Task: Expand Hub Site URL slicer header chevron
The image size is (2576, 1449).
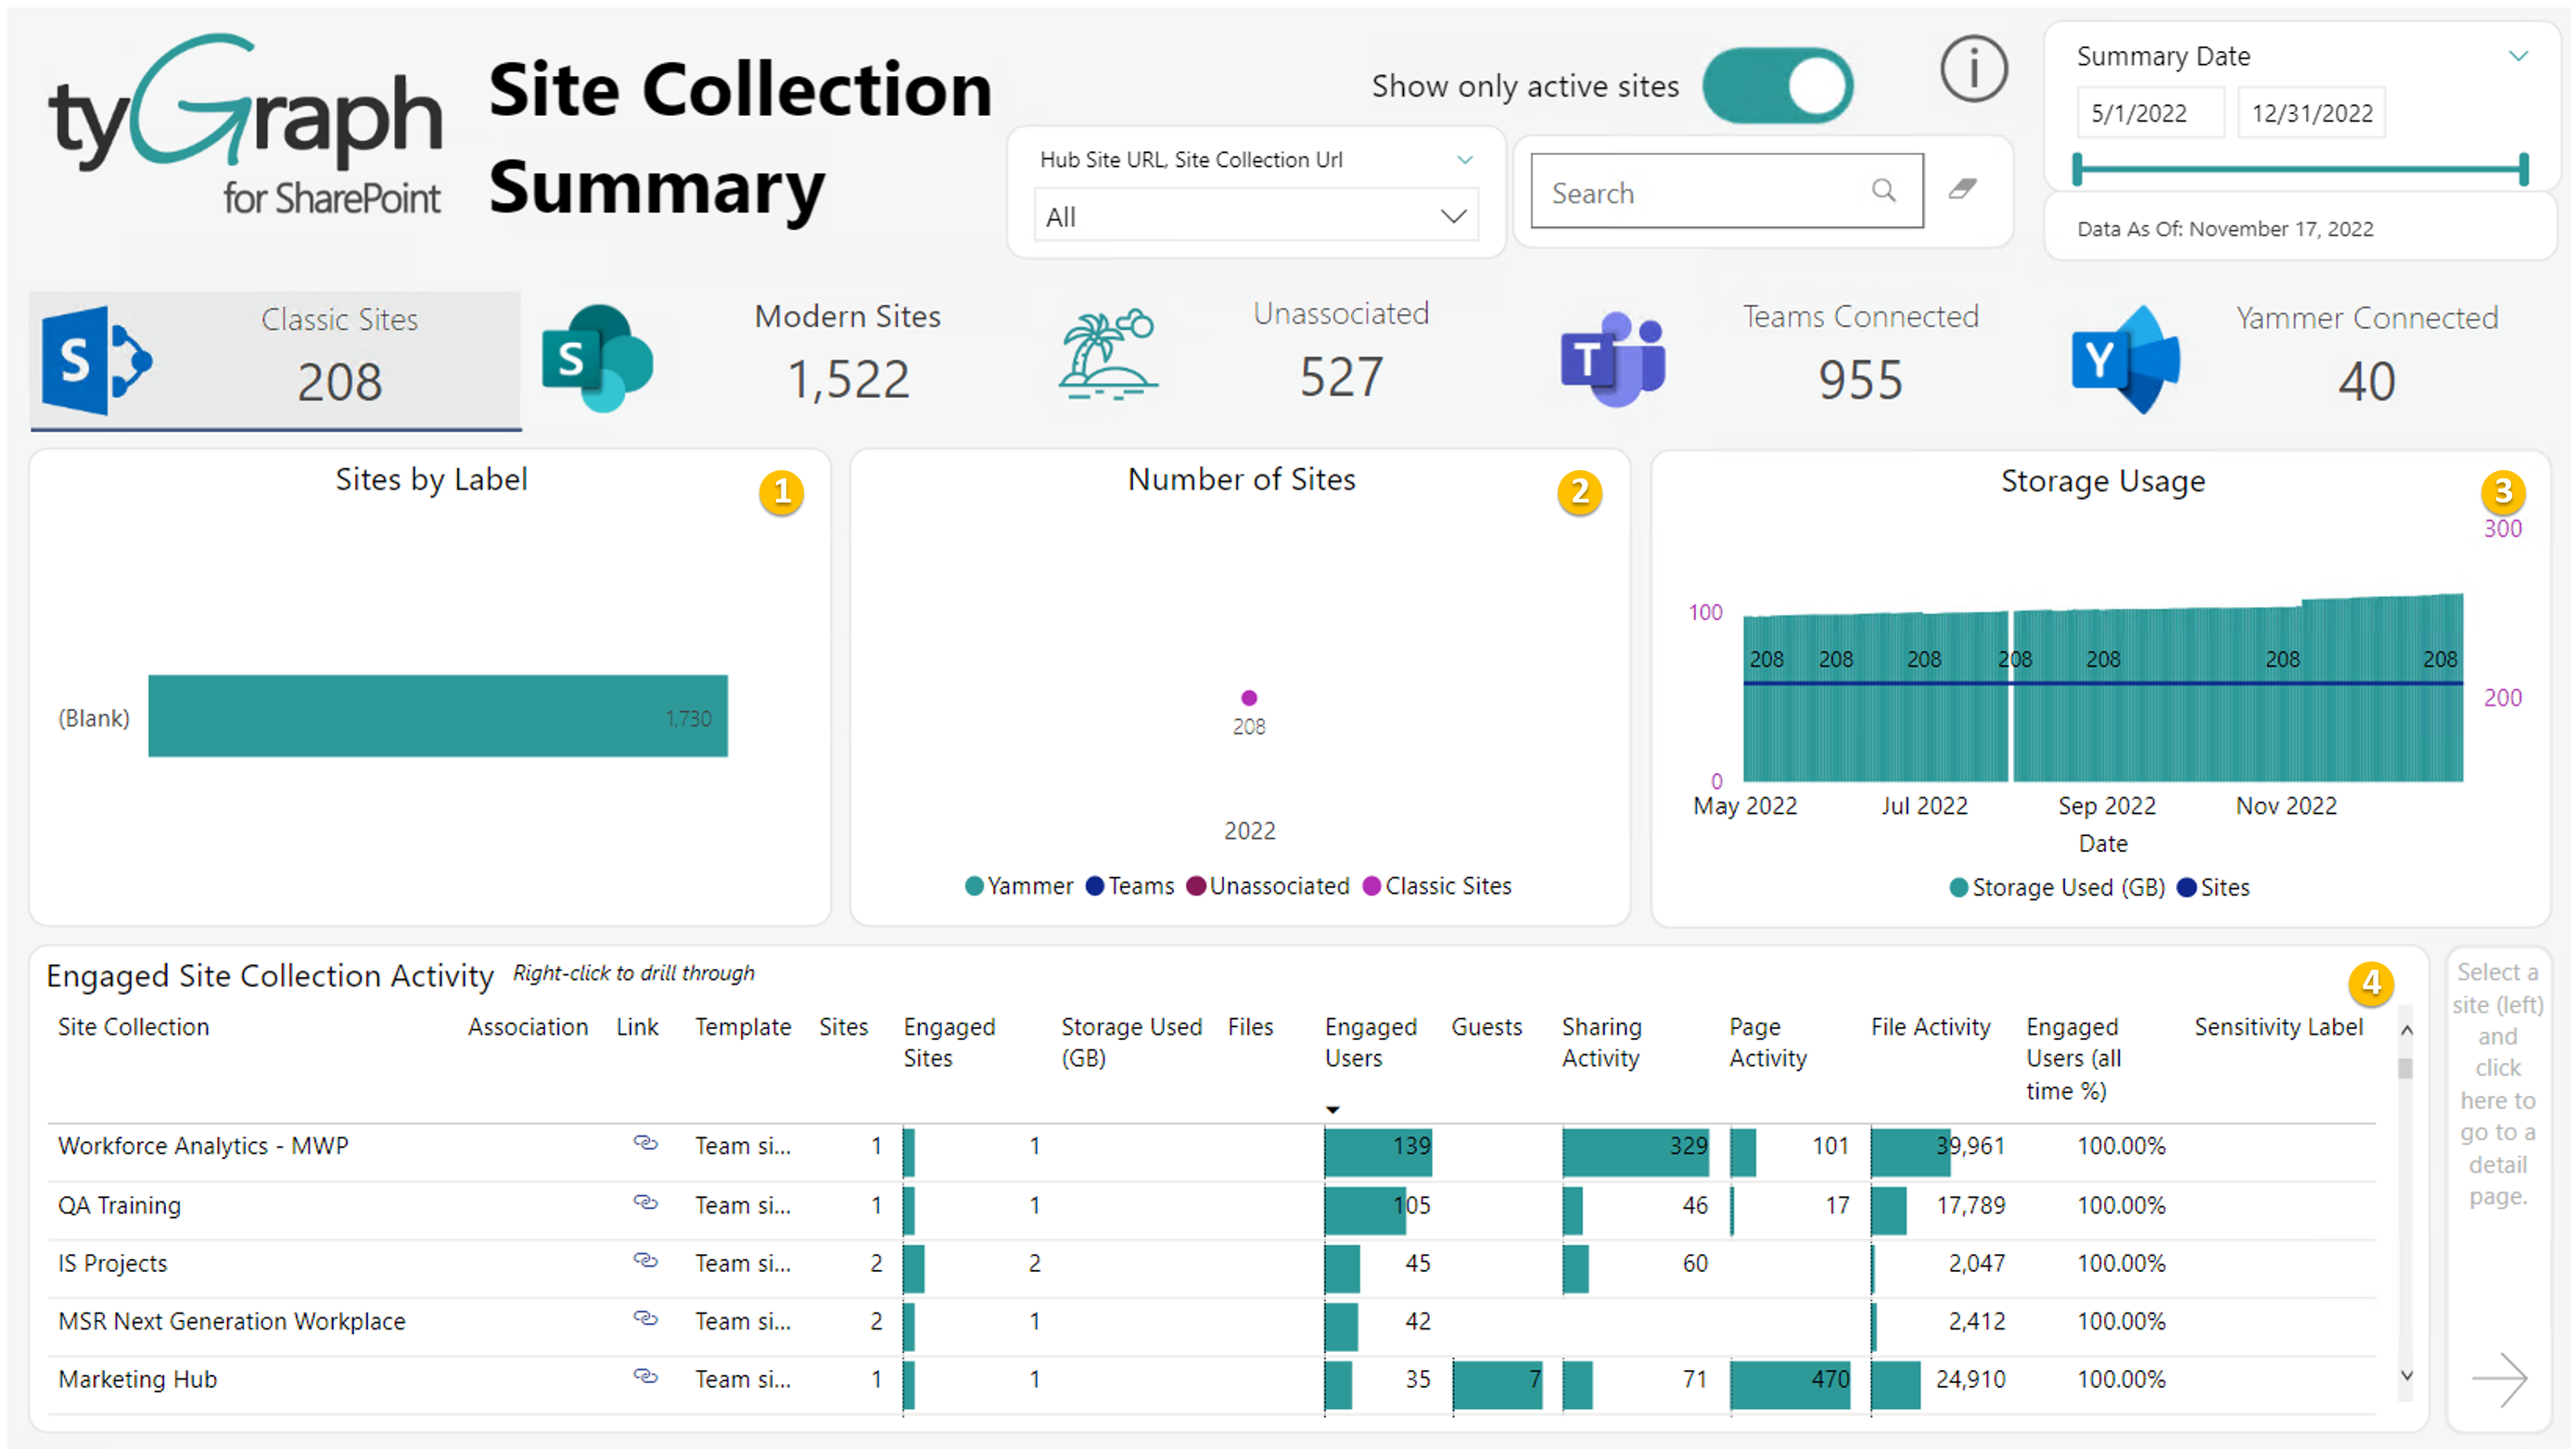Action: point(1465,160)
